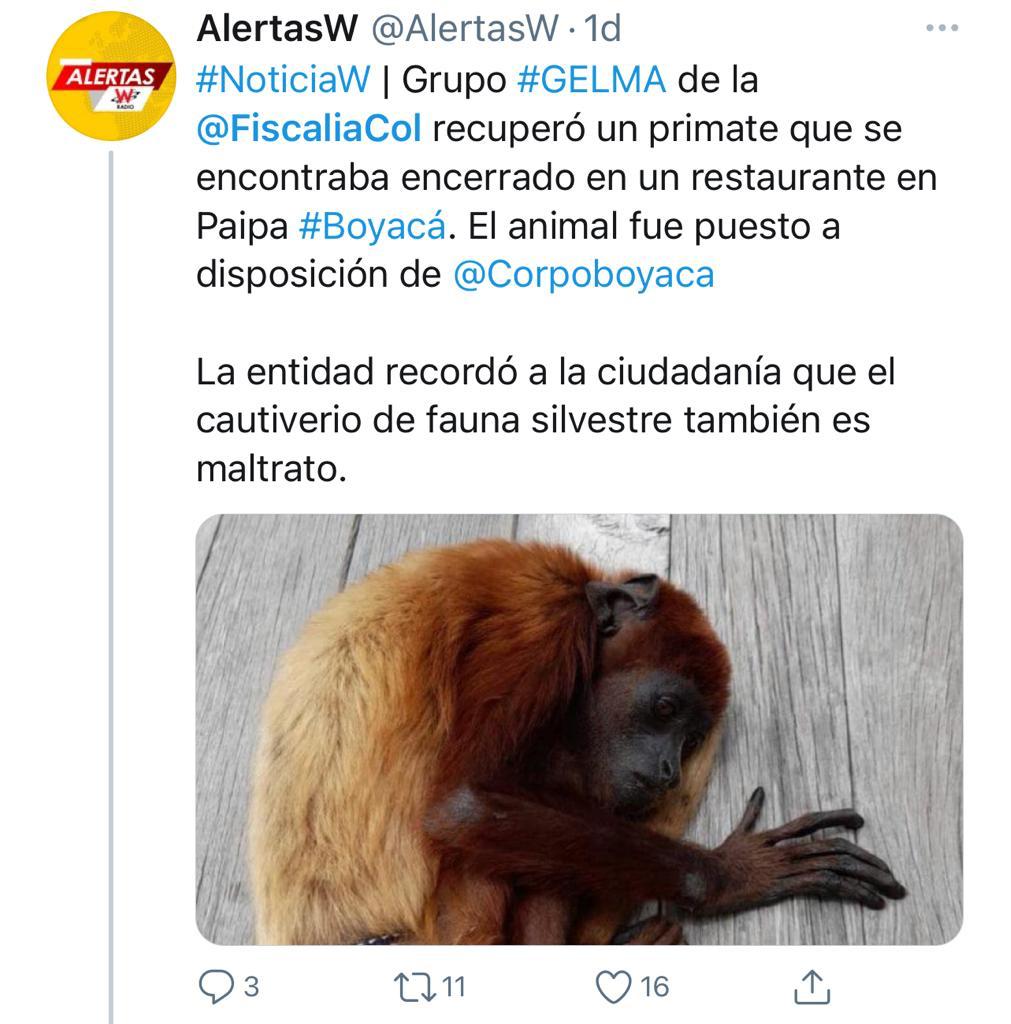
Task: Open the AlertasW profile avatar
Action: click(x=111, y=76)
